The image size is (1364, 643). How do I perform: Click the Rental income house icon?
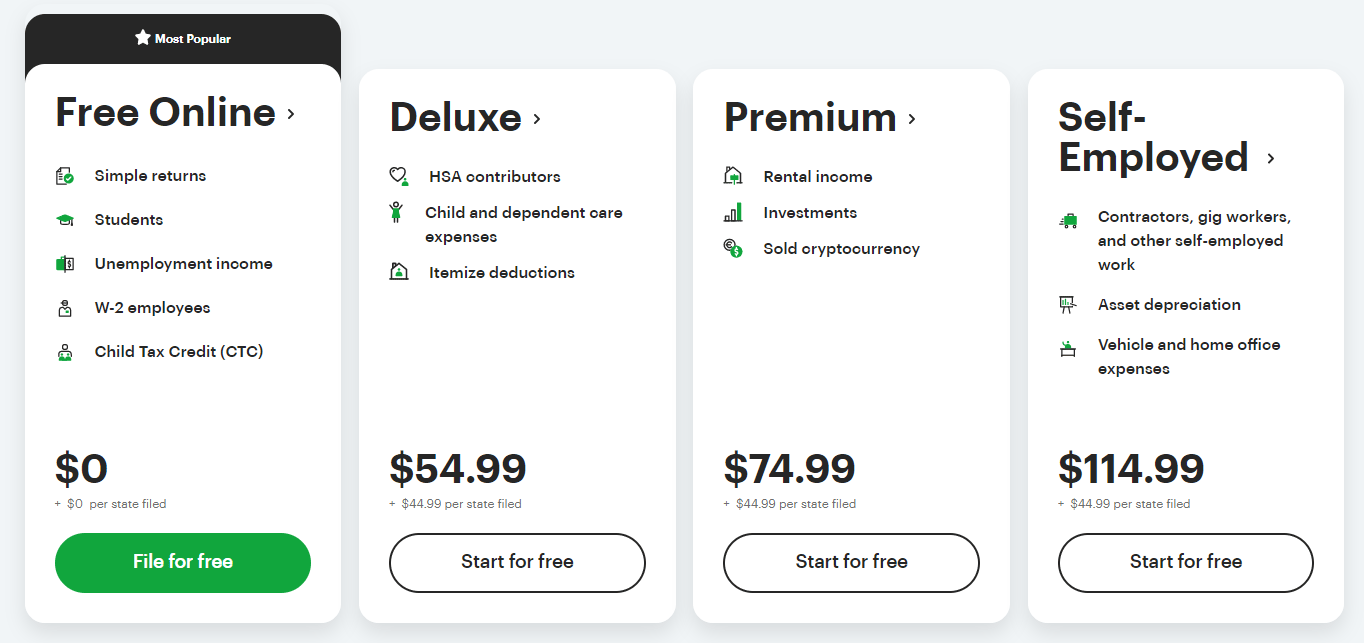pos(733,175)
